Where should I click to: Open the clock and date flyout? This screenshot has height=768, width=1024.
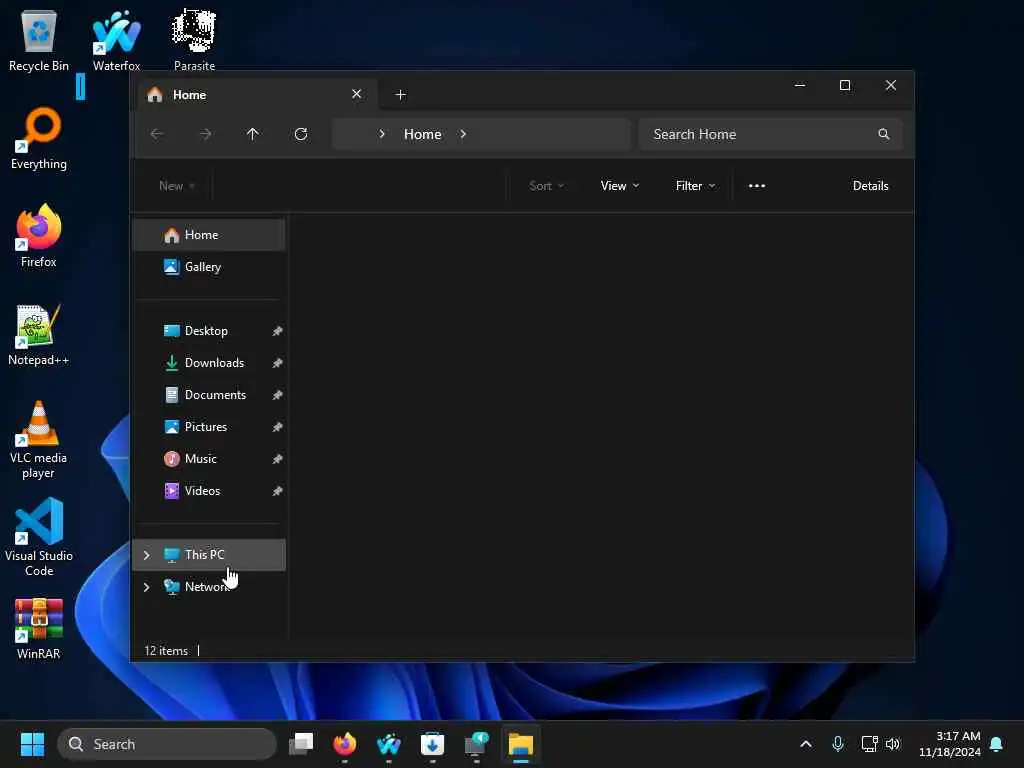950,744
